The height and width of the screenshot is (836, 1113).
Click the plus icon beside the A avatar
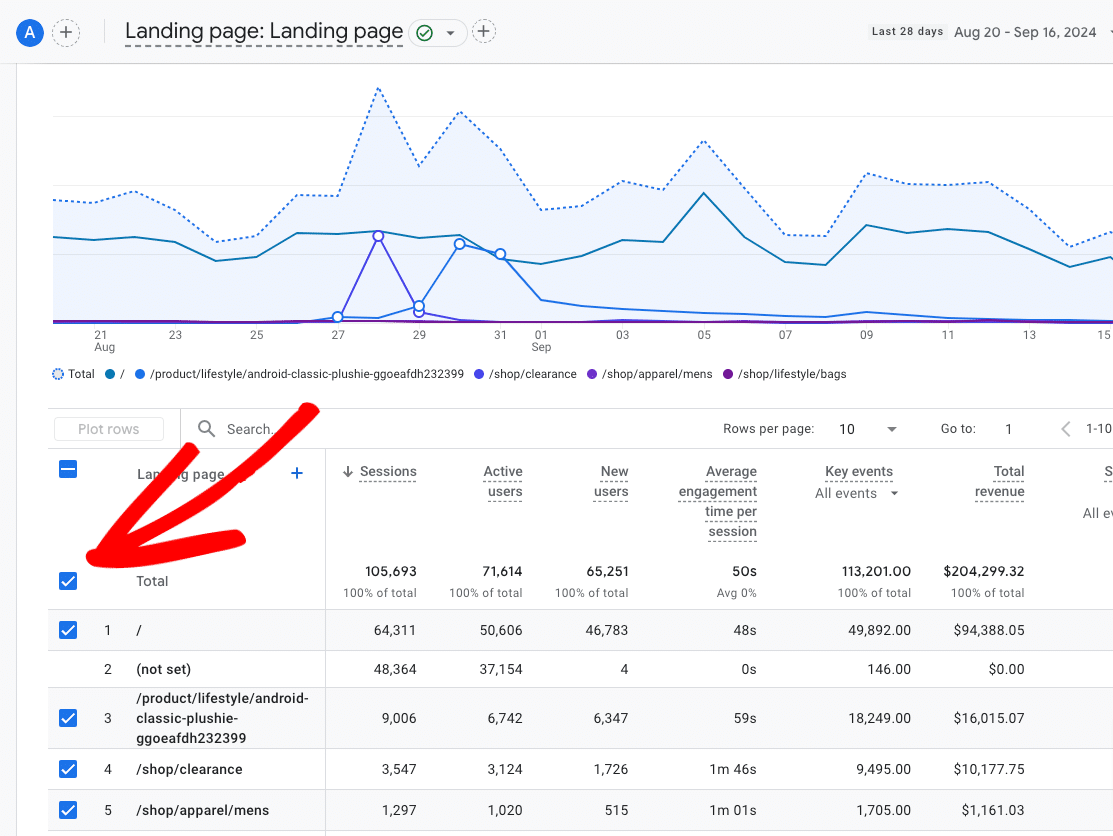click(66, 32)
